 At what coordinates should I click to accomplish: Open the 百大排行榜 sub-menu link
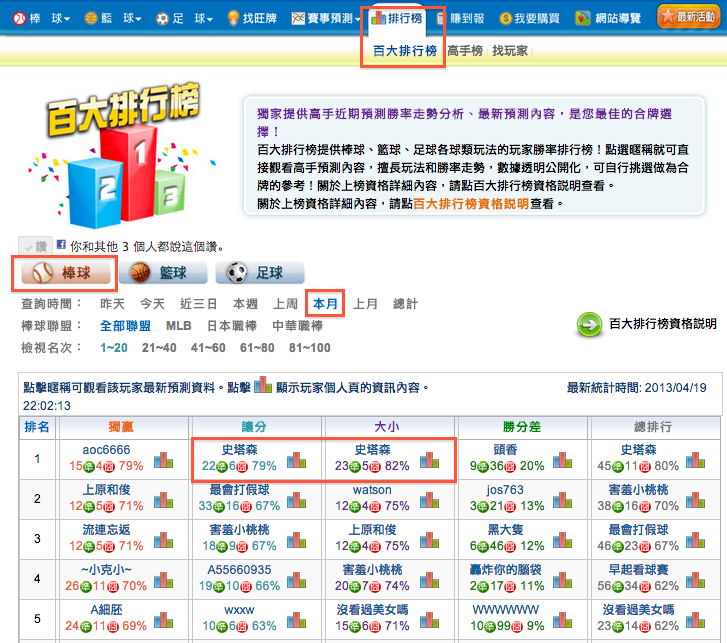(405, 51)
